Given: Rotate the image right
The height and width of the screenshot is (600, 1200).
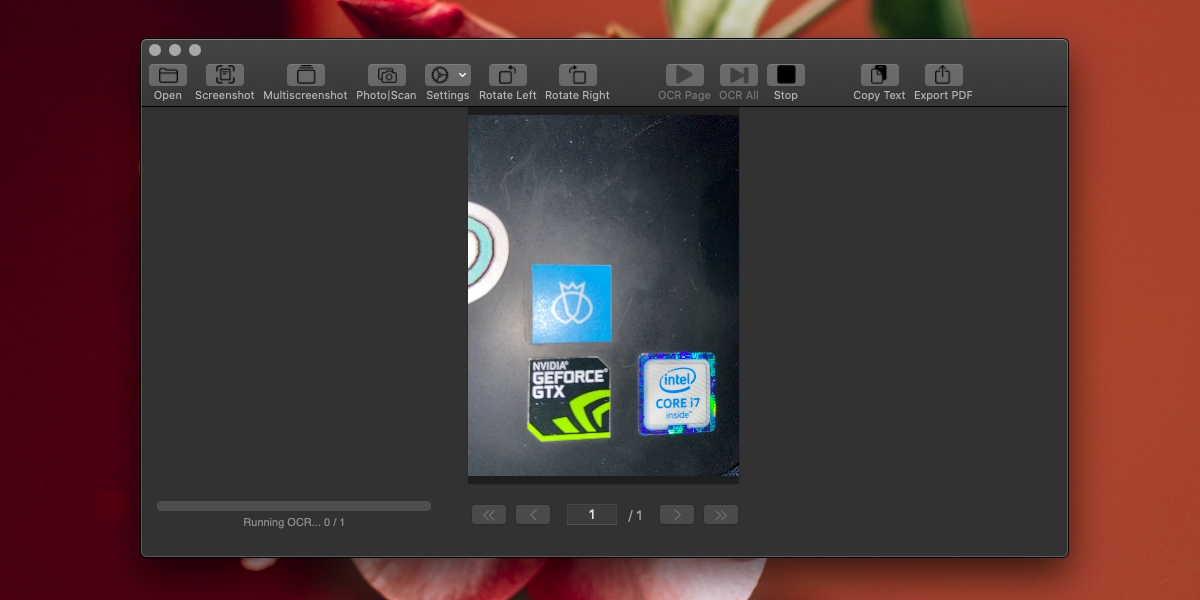Looking at the screenshot, I should [x=578, y=75].
